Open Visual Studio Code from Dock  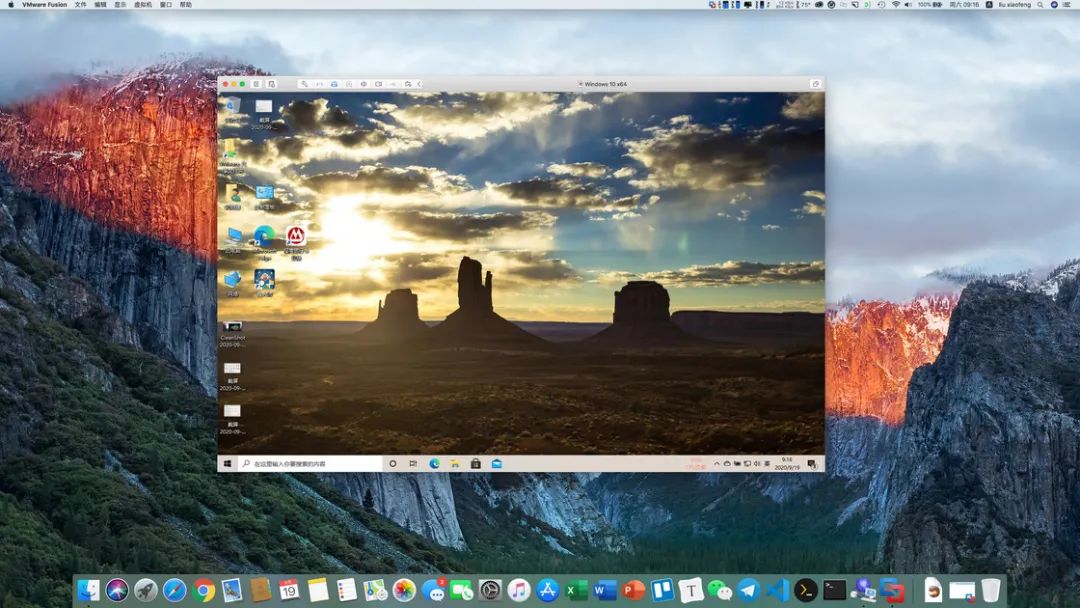click(x=778, y=590)
